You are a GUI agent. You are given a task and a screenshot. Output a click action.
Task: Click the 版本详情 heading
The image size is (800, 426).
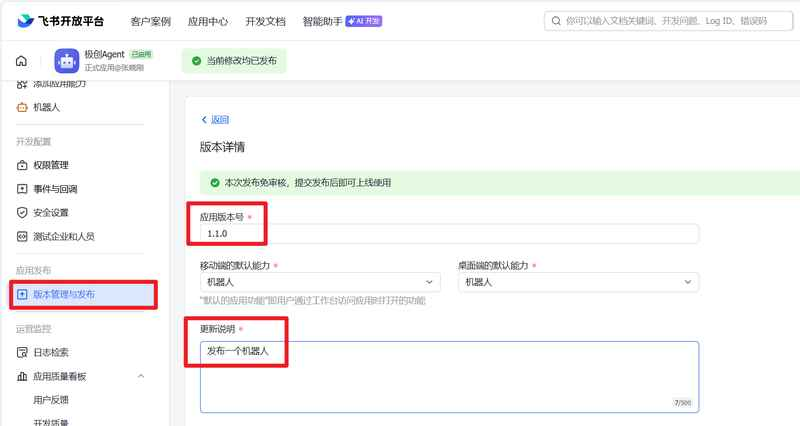222,147
